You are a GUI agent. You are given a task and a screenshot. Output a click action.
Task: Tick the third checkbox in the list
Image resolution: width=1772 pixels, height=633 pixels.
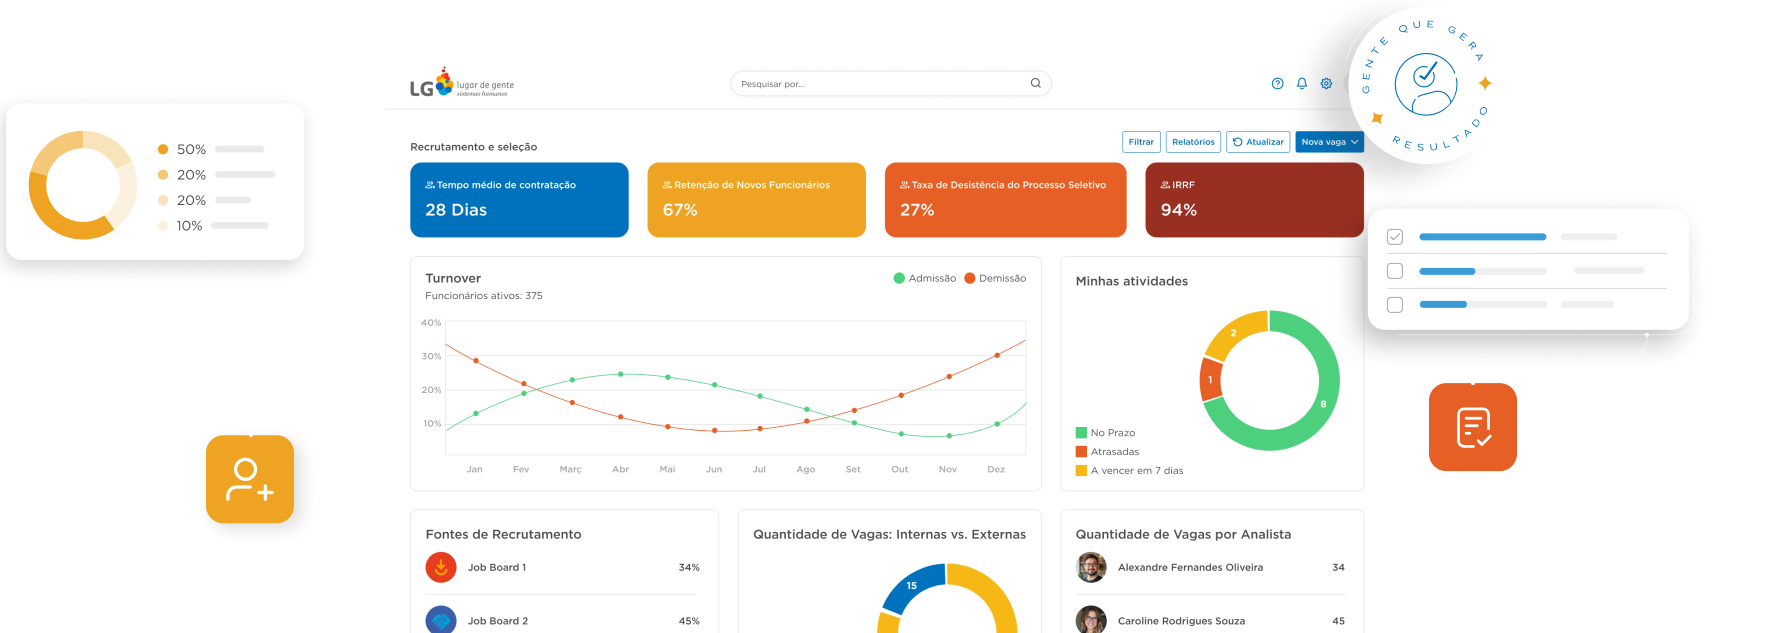[1395, 305]
